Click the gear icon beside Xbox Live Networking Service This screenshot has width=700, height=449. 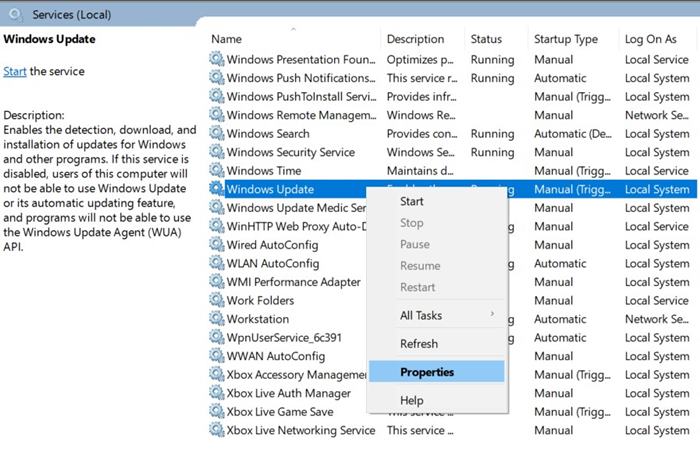(x=217, y=430)
